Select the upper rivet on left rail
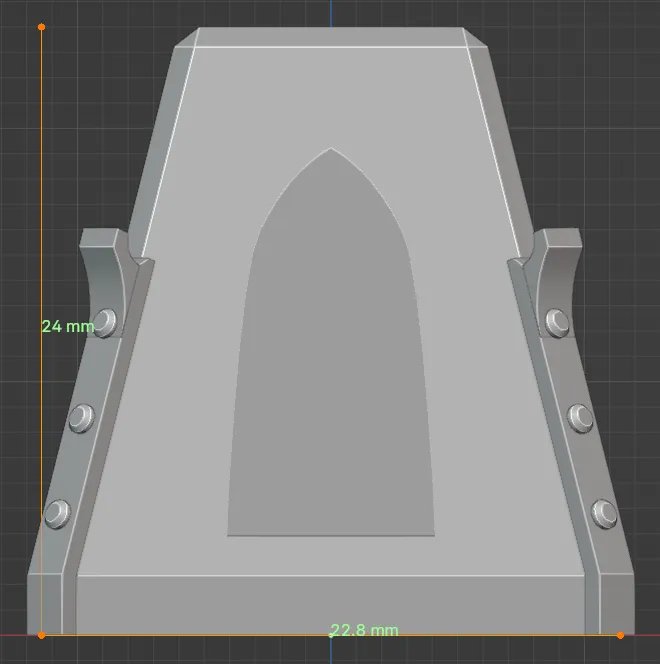The height and width of the screenshot is (664, 660). (x=106, y=321)
